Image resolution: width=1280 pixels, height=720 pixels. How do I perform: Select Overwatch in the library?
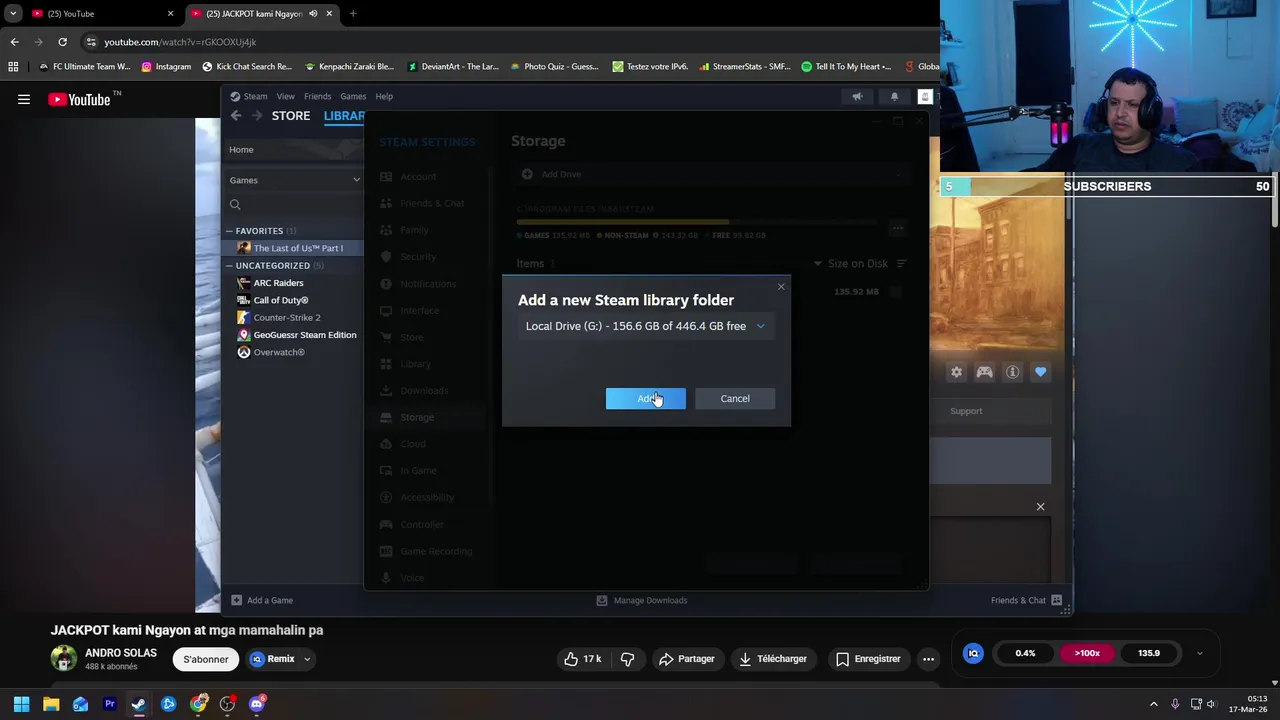(278, 352)
